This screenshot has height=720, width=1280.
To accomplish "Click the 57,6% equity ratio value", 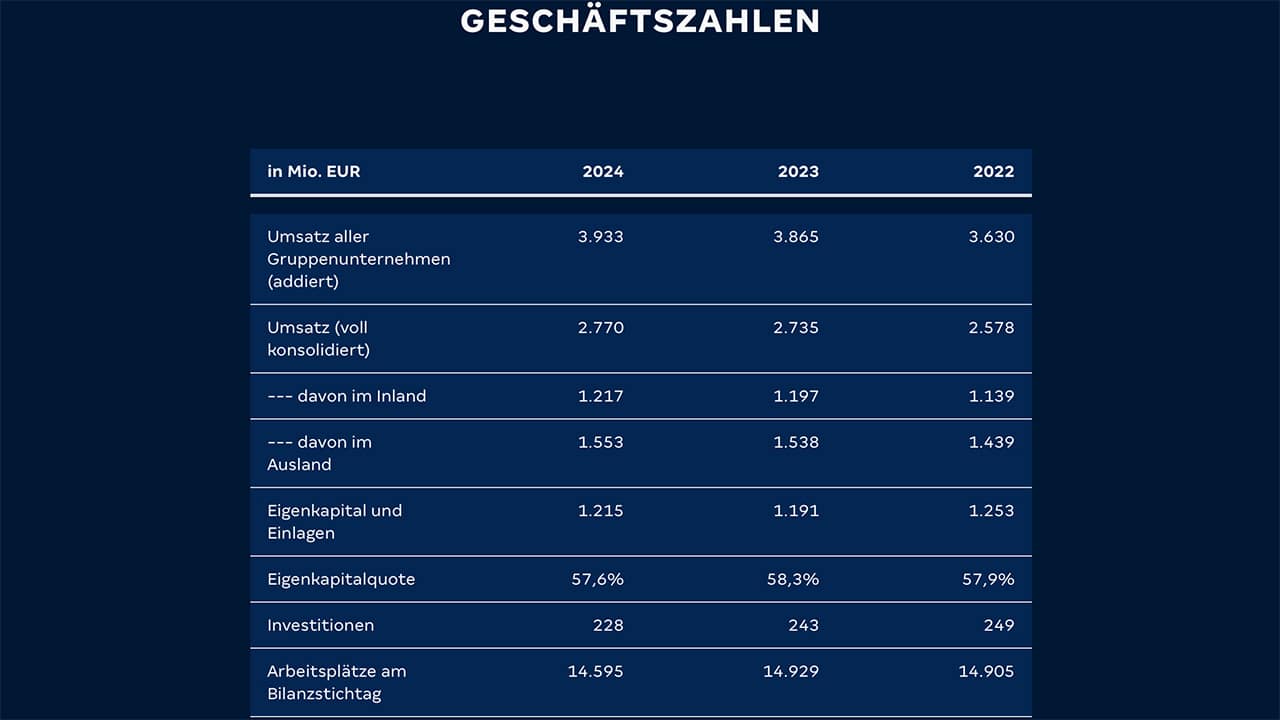I will [597, 579].
